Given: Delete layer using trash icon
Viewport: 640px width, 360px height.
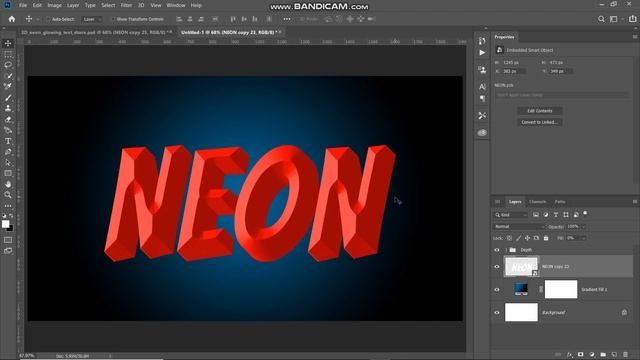Looking at the screenshot, I should (625, 355).
